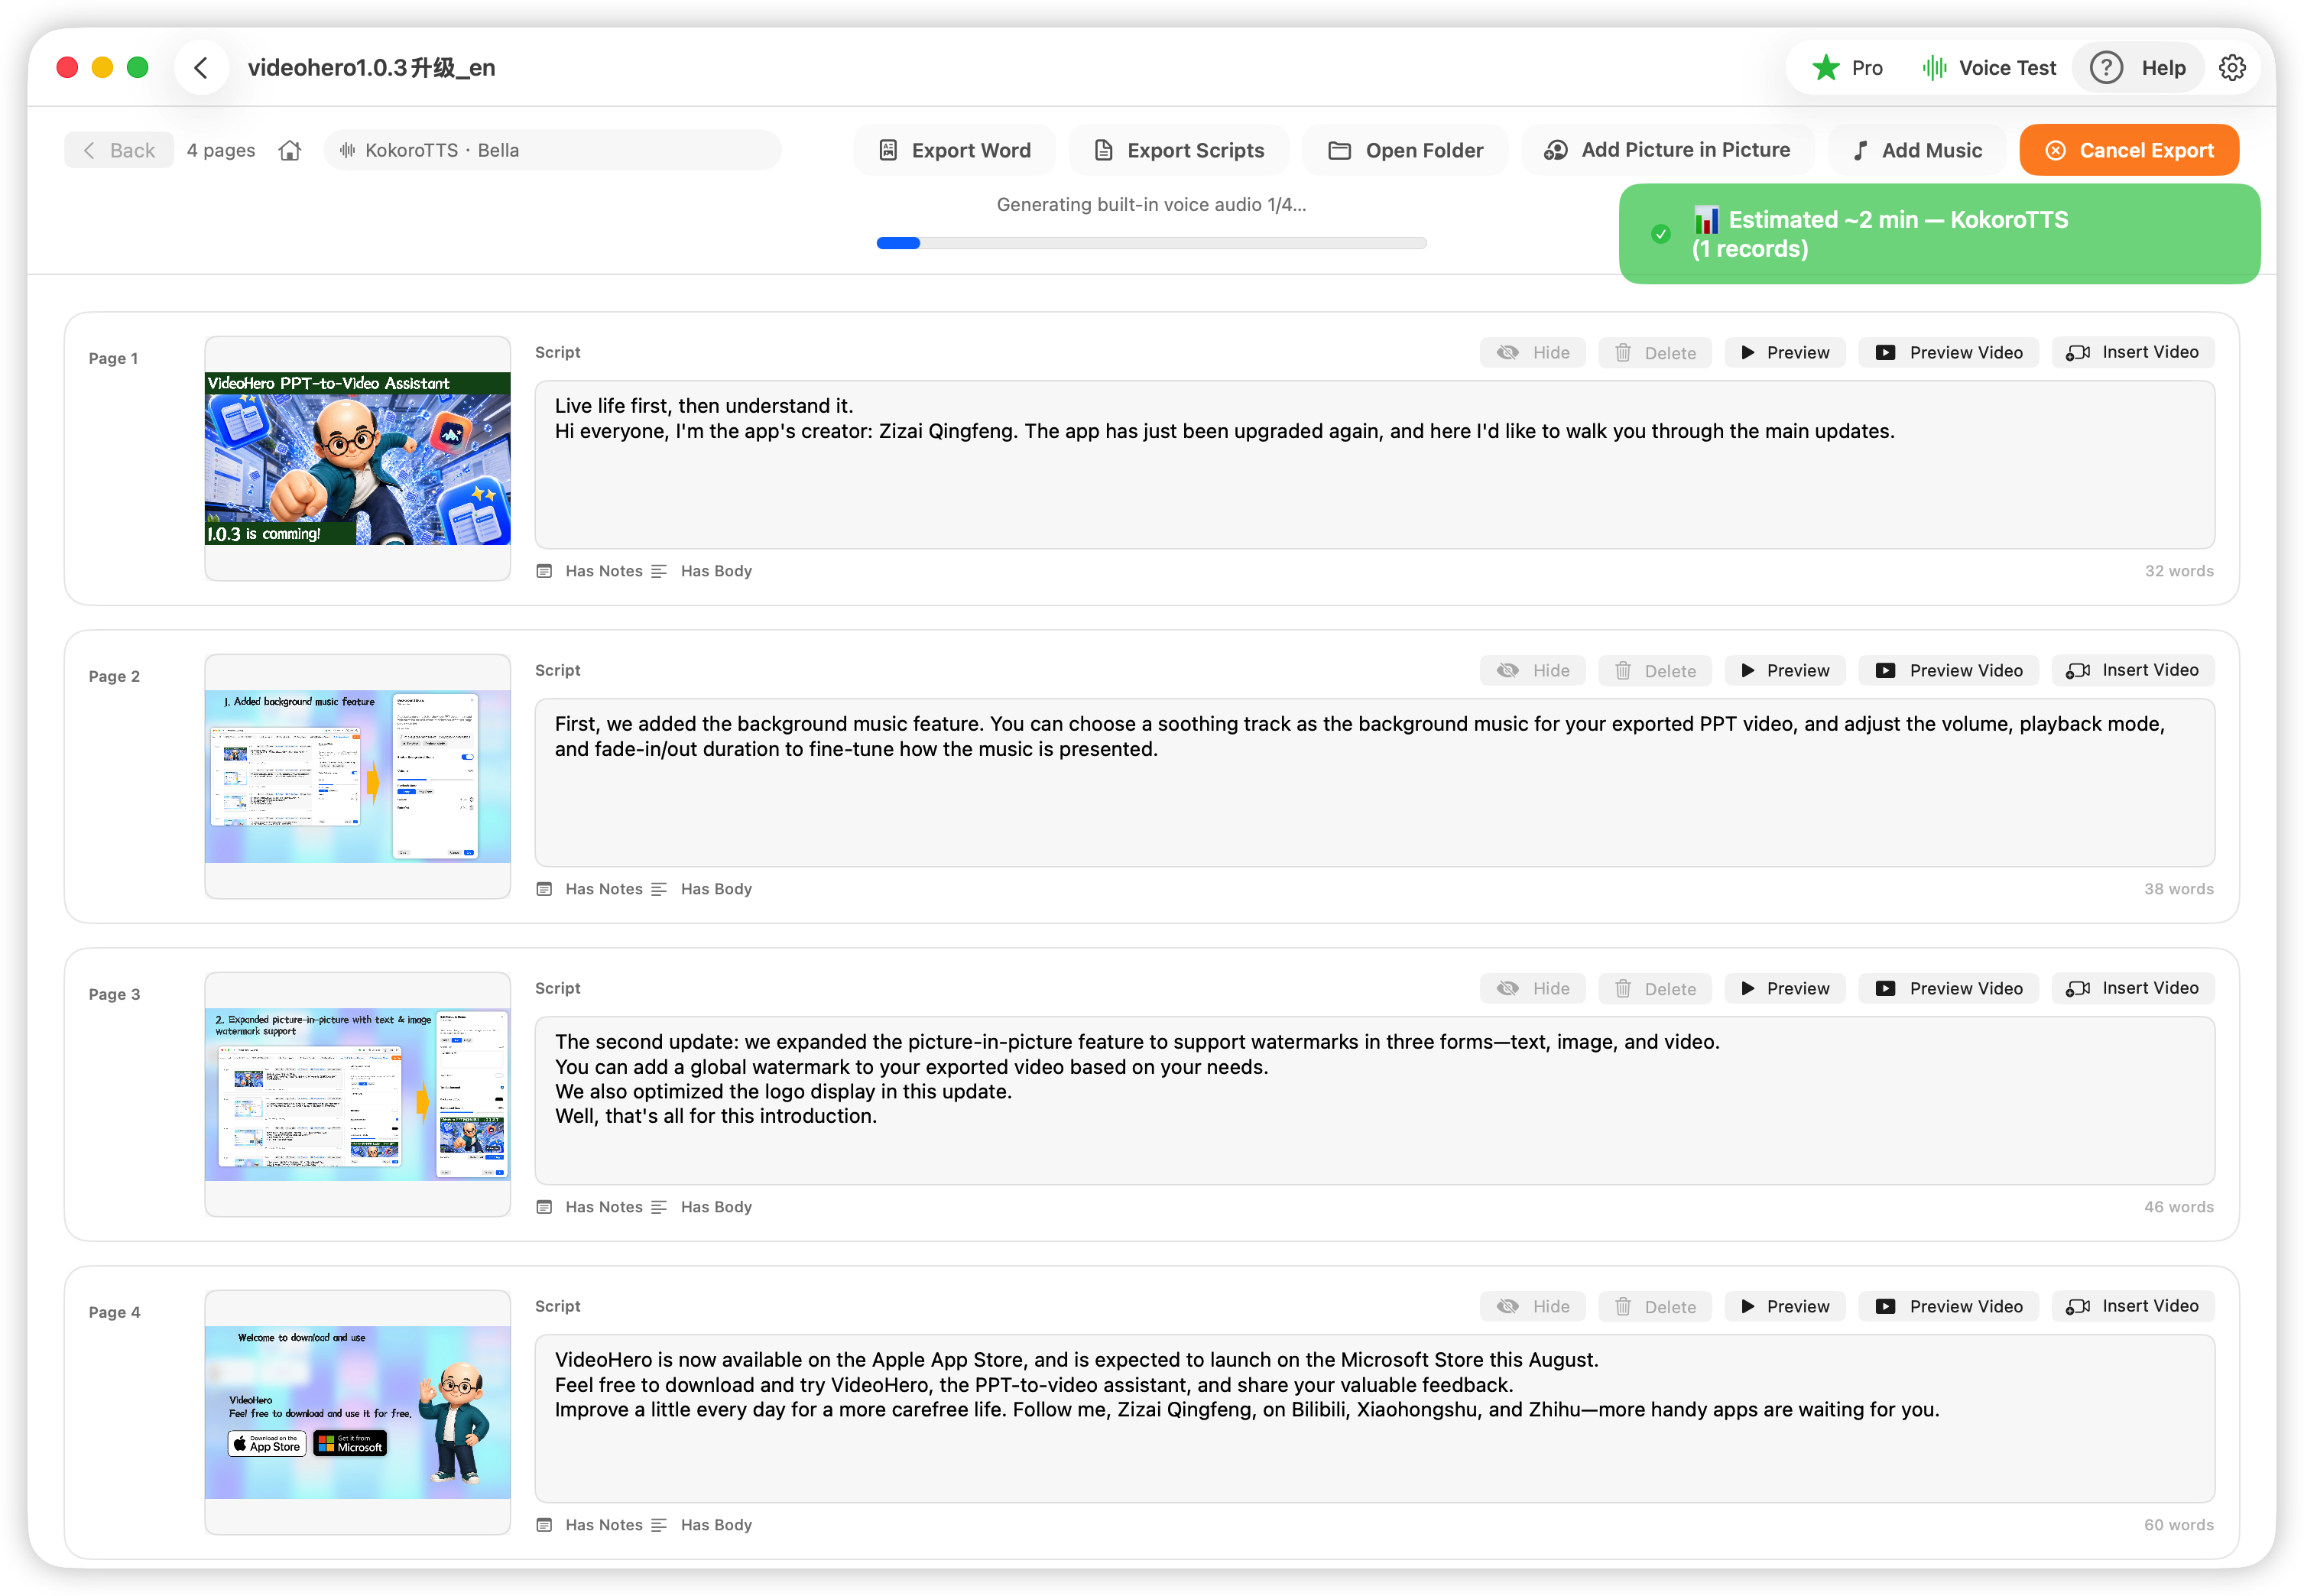Delete Page 4 with trash button
The width and height of the screenshot is (2304, 1596).
click(1655, 1306)
